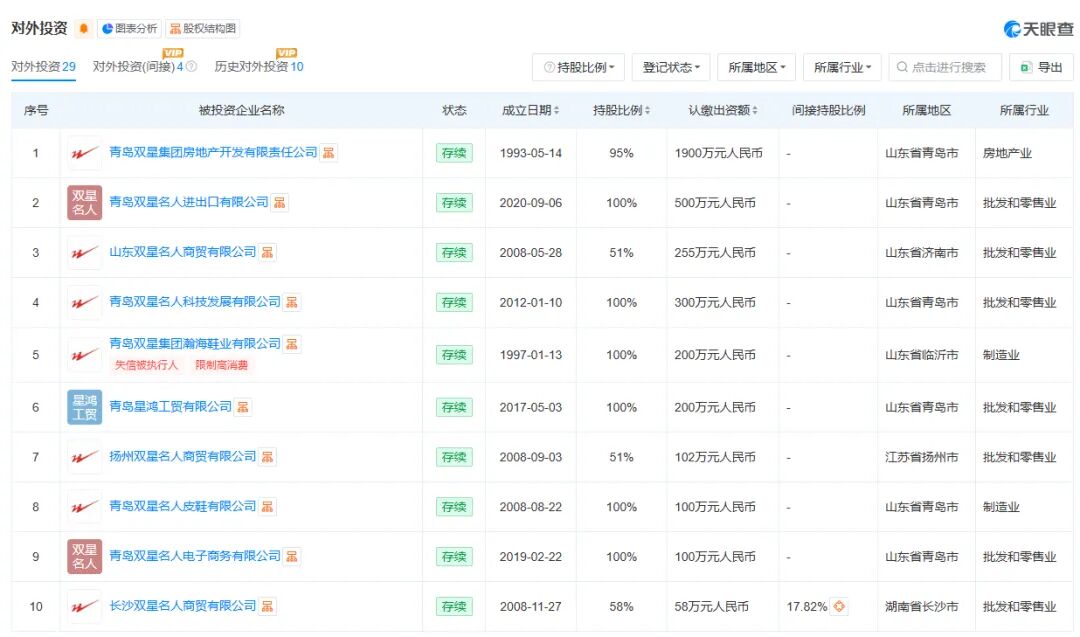Switch to 历史对外投资 10 tab
The width and height of the screenshot is (1080, 637).
pyautogui.click(x=259, y=67)
